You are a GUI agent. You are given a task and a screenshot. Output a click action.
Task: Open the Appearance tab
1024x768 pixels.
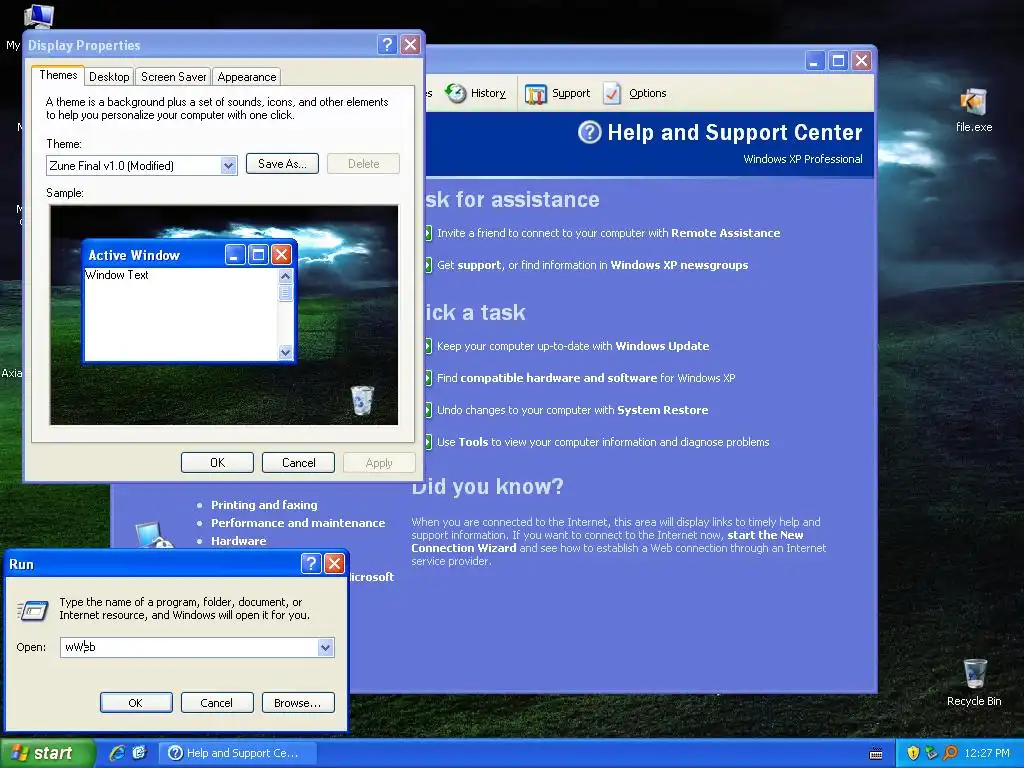246,76
